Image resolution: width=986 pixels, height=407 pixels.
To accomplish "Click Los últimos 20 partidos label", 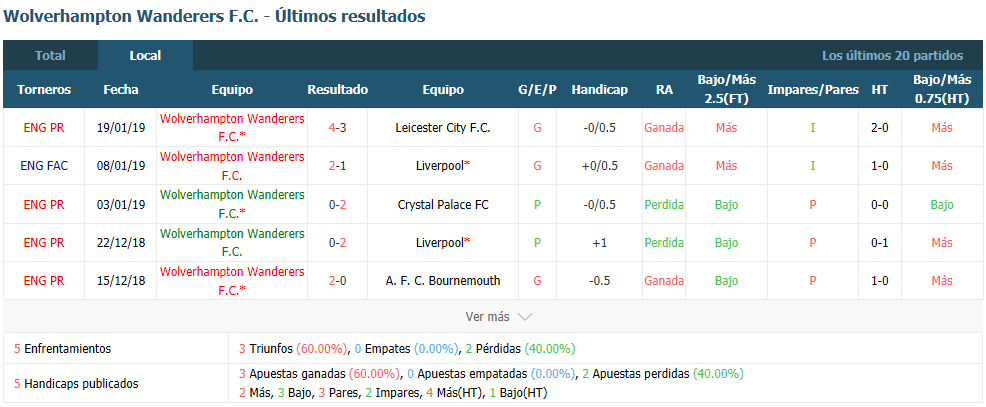I will point(892,55).
